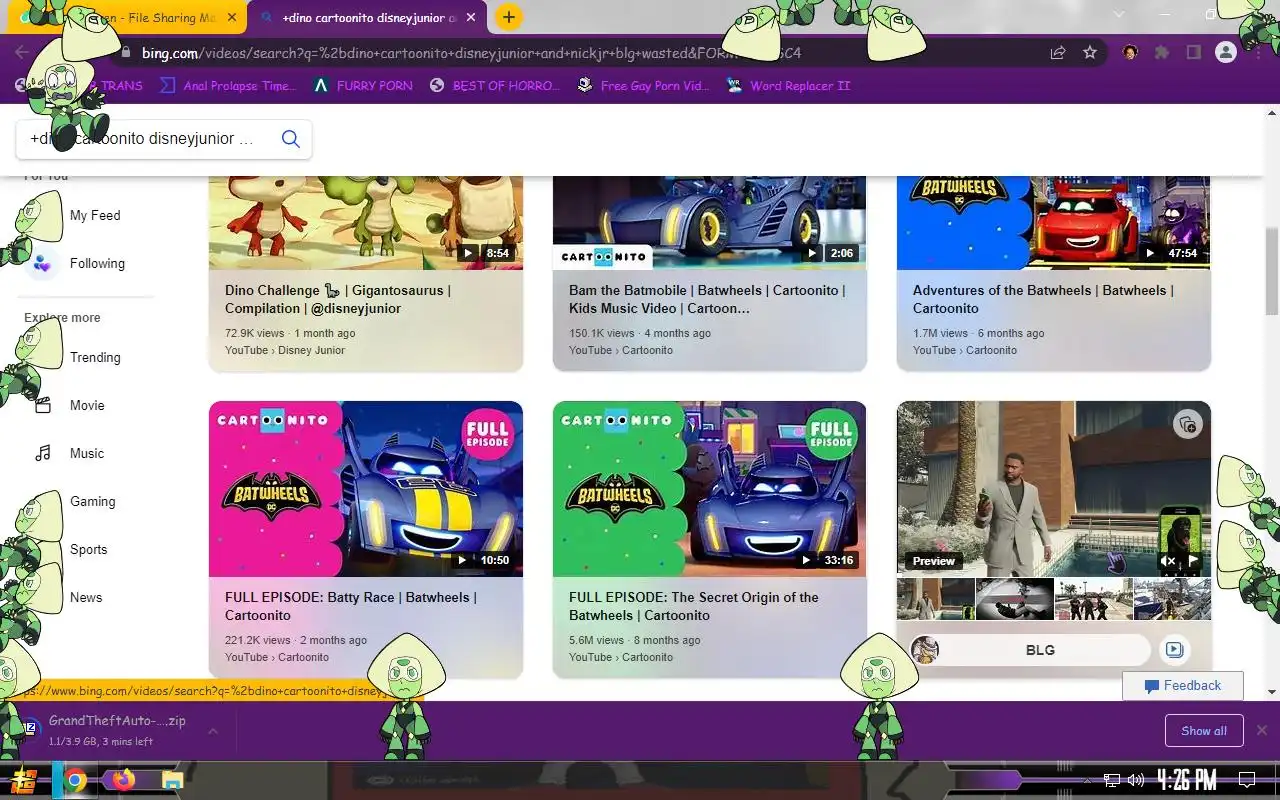Screen dimensions: 1280x800
Task: Open a new tab with plus button
Action: (509, 17)
